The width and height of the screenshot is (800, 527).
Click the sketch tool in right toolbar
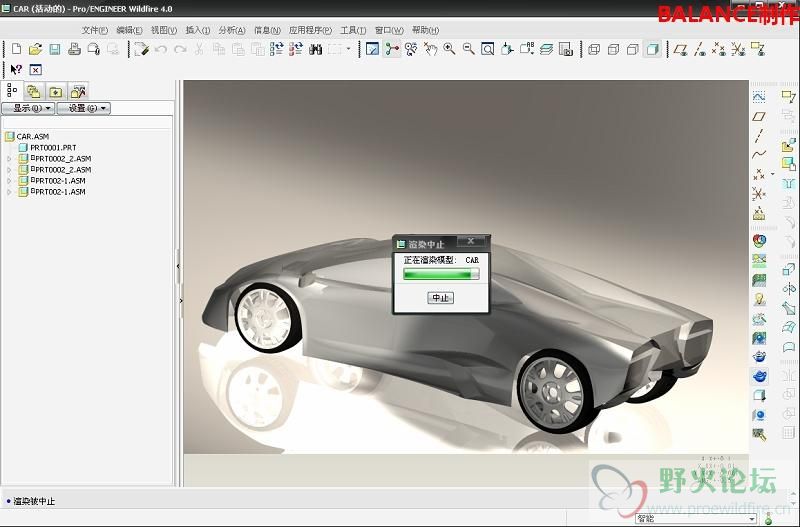759,96
